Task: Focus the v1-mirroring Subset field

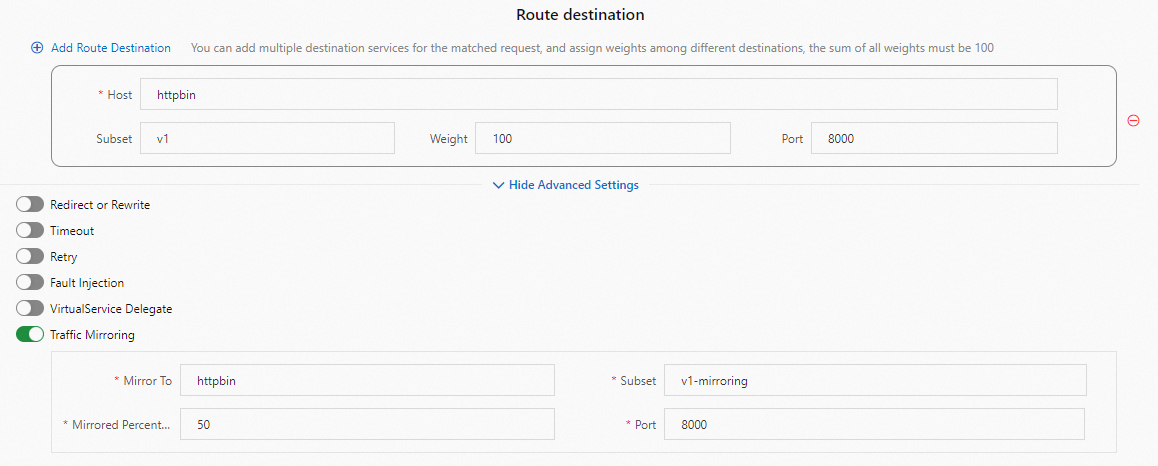Action: (x=874, y=381)
